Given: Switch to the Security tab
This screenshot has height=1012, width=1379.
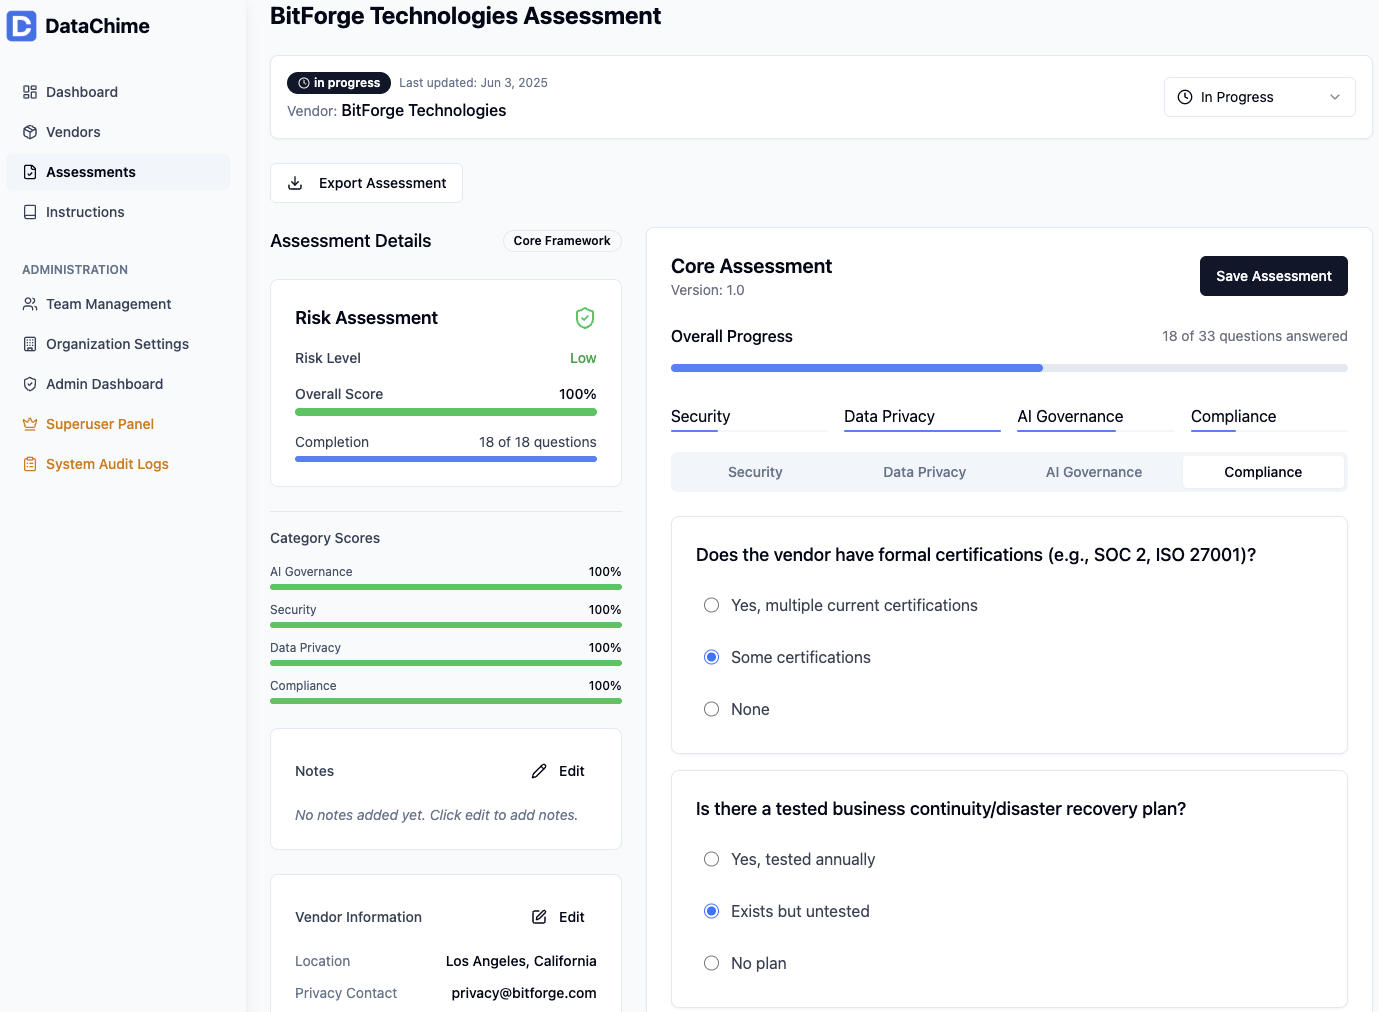Looking at the screenshot, I should (755, 472).
